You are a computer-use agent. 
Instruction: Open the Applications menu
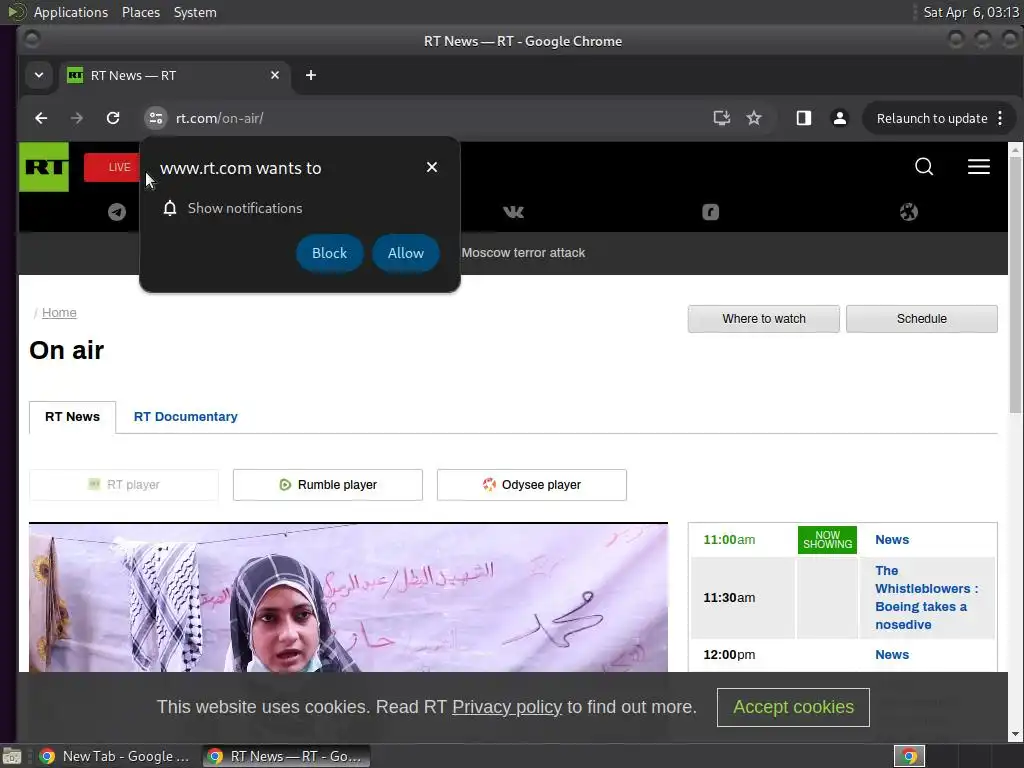pyautogui.click(x=71, y=12)
